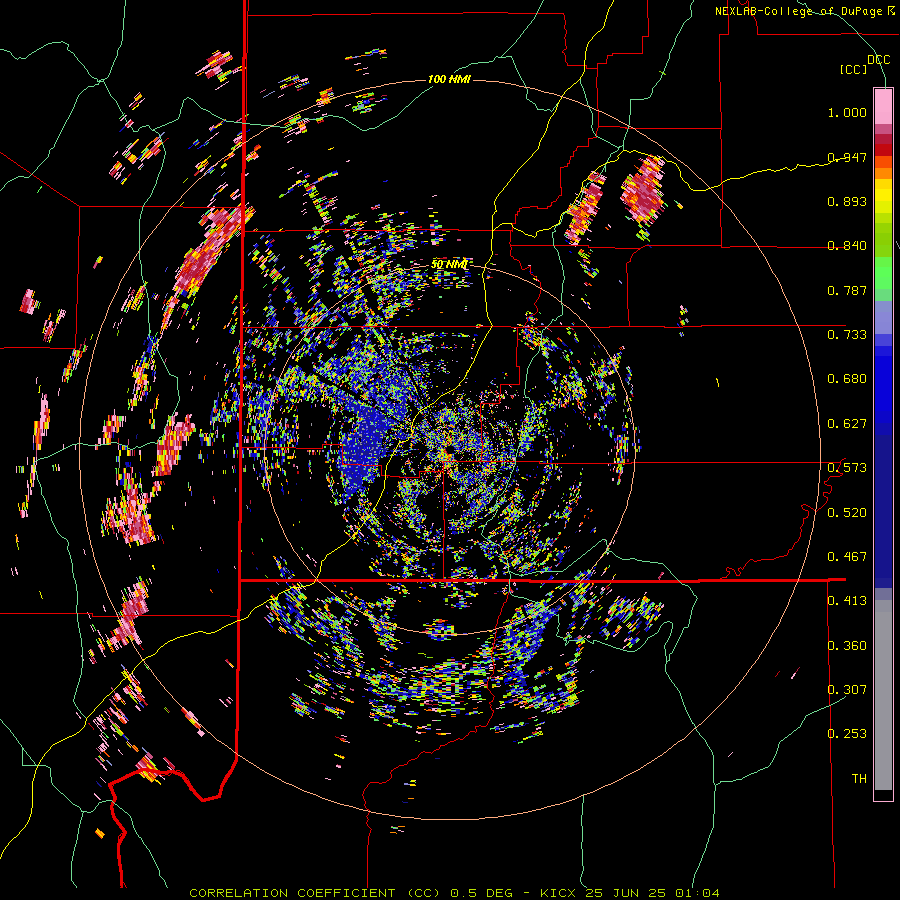Click the 0.413 scale value
900x900 pixels.
[847, 601]
